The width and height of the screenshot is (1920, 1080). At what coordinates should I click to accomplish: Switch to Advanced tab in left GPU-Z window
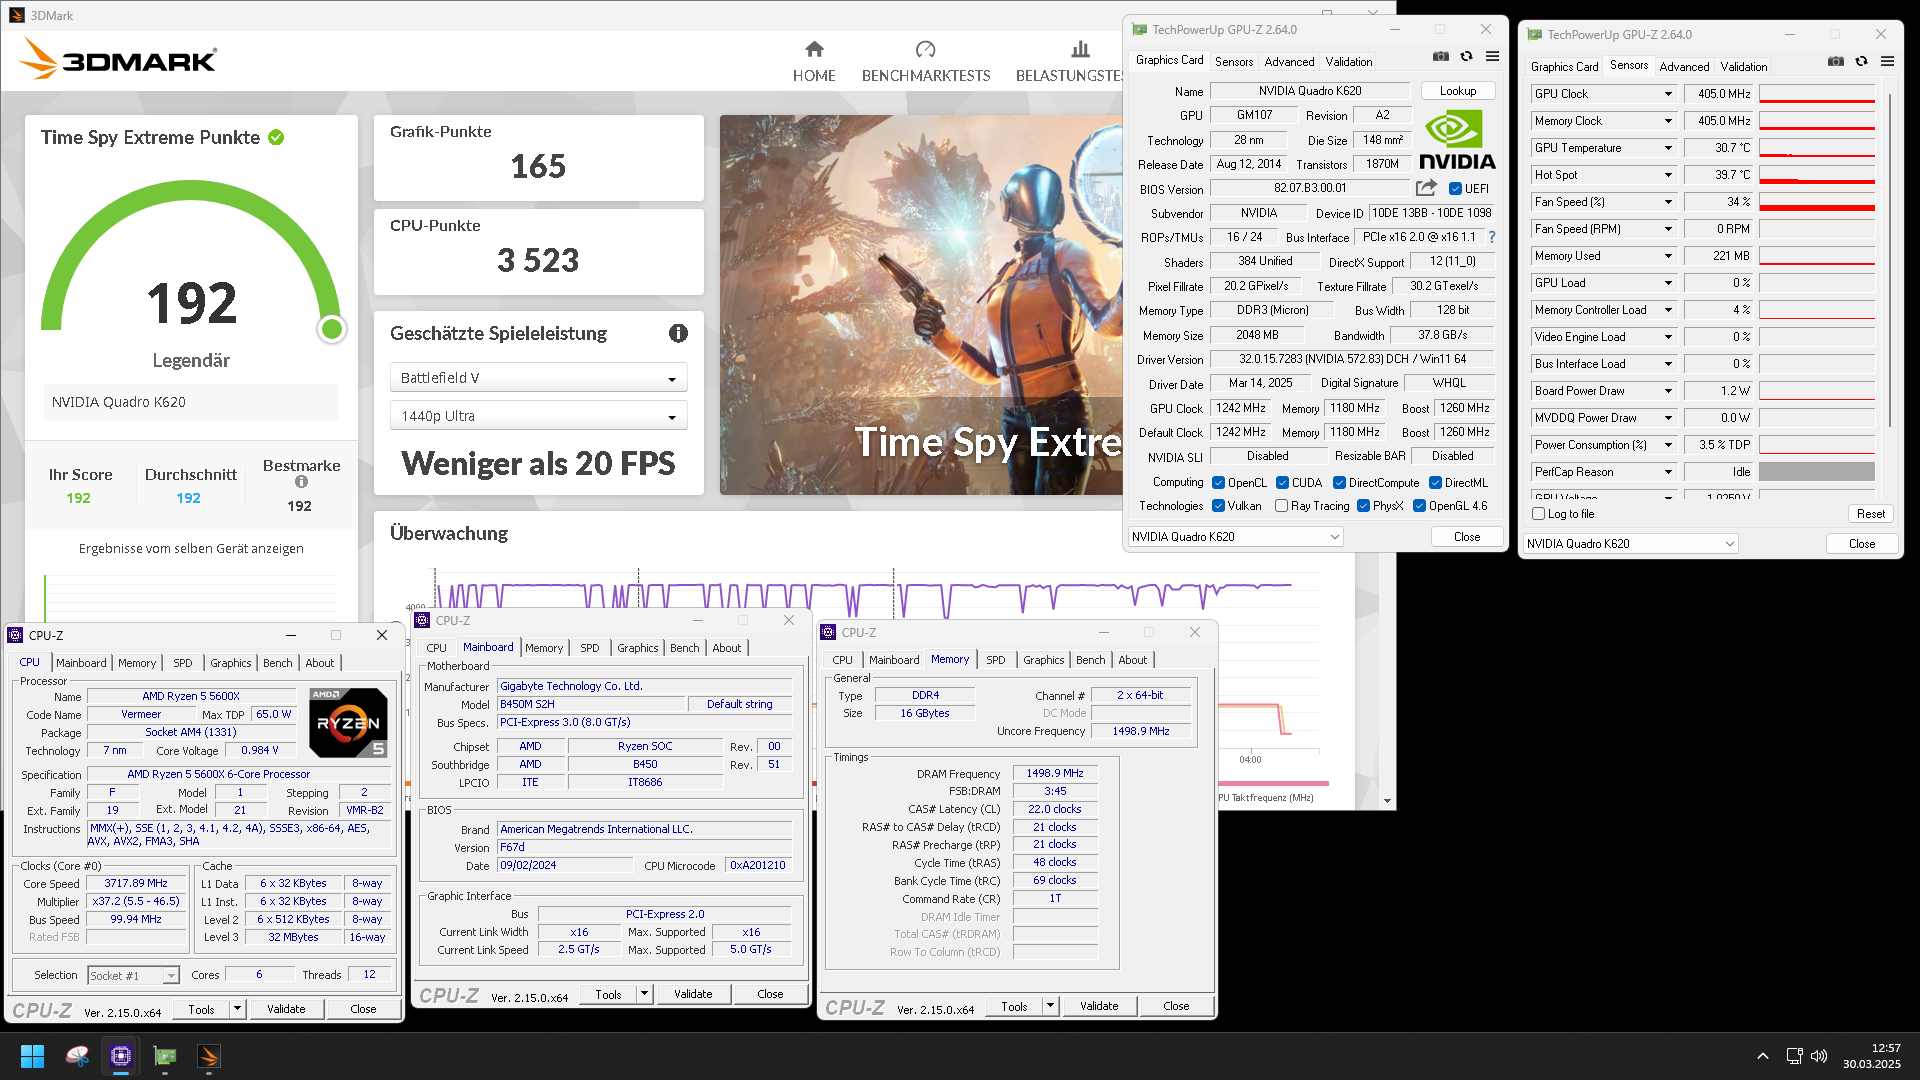[x=1289, y=61]
